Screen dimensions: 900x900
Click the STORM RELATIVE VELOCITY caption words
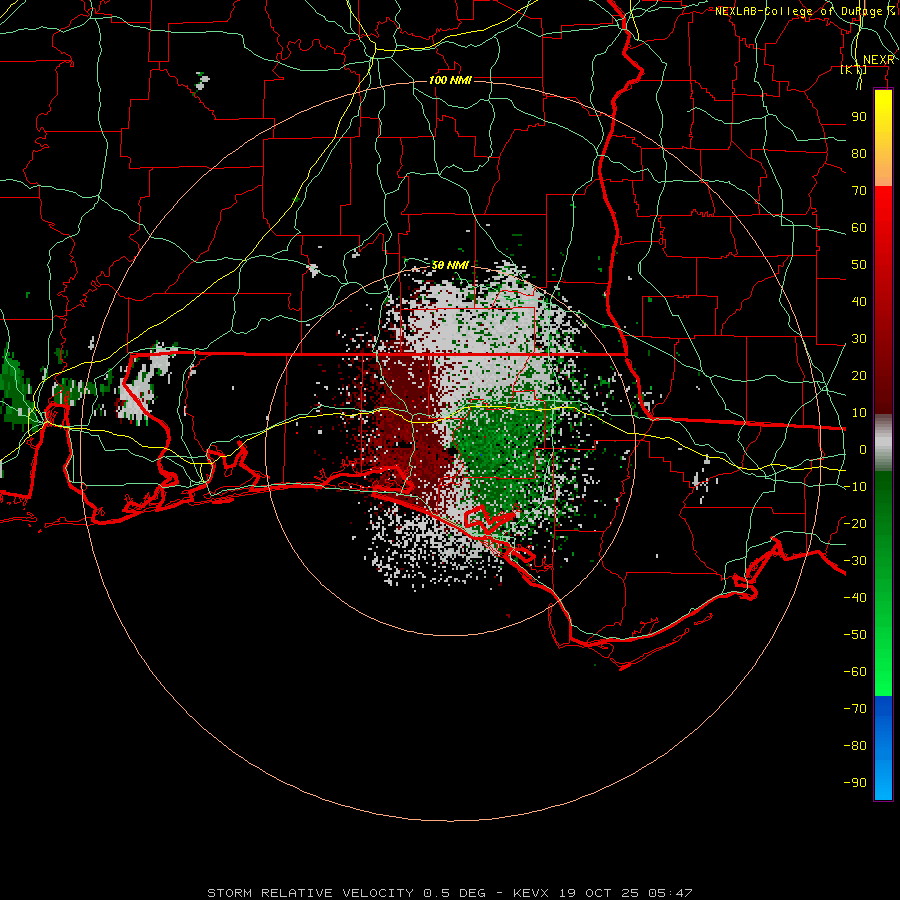(x=310, y=893)
